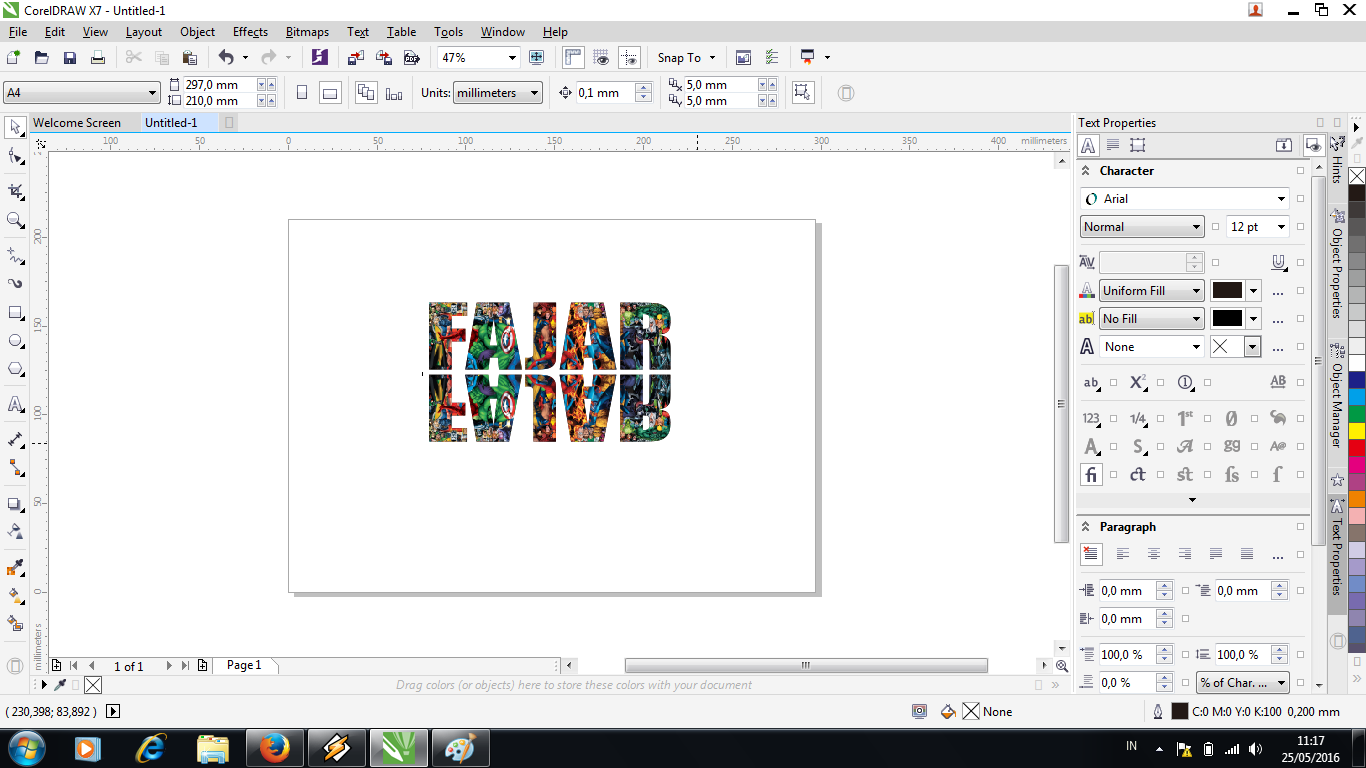This screenshot has height=768, width=1366.
Task: Enable the ligatures option in Character panel
Action: [x=1091, y=474]
